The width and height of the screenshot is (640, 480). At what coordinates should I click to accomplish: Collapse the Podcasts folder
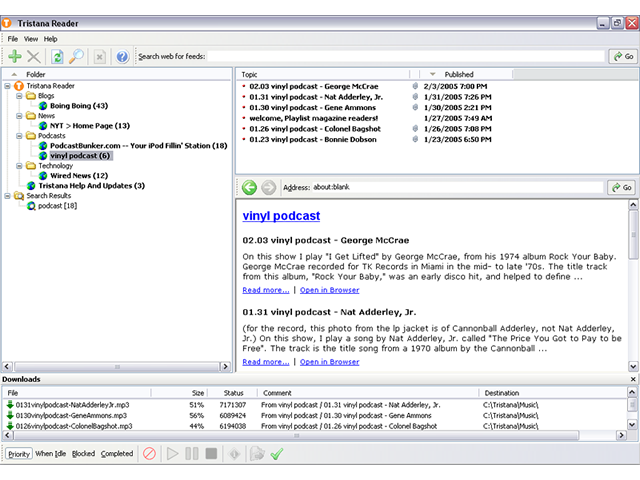[x=19, y=136]
